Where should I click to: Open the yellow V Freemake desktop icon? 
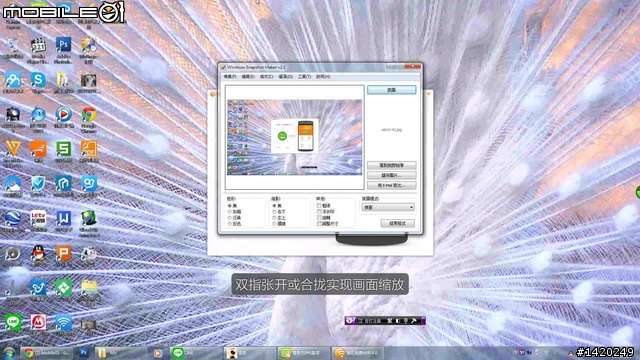click(13, 149)
